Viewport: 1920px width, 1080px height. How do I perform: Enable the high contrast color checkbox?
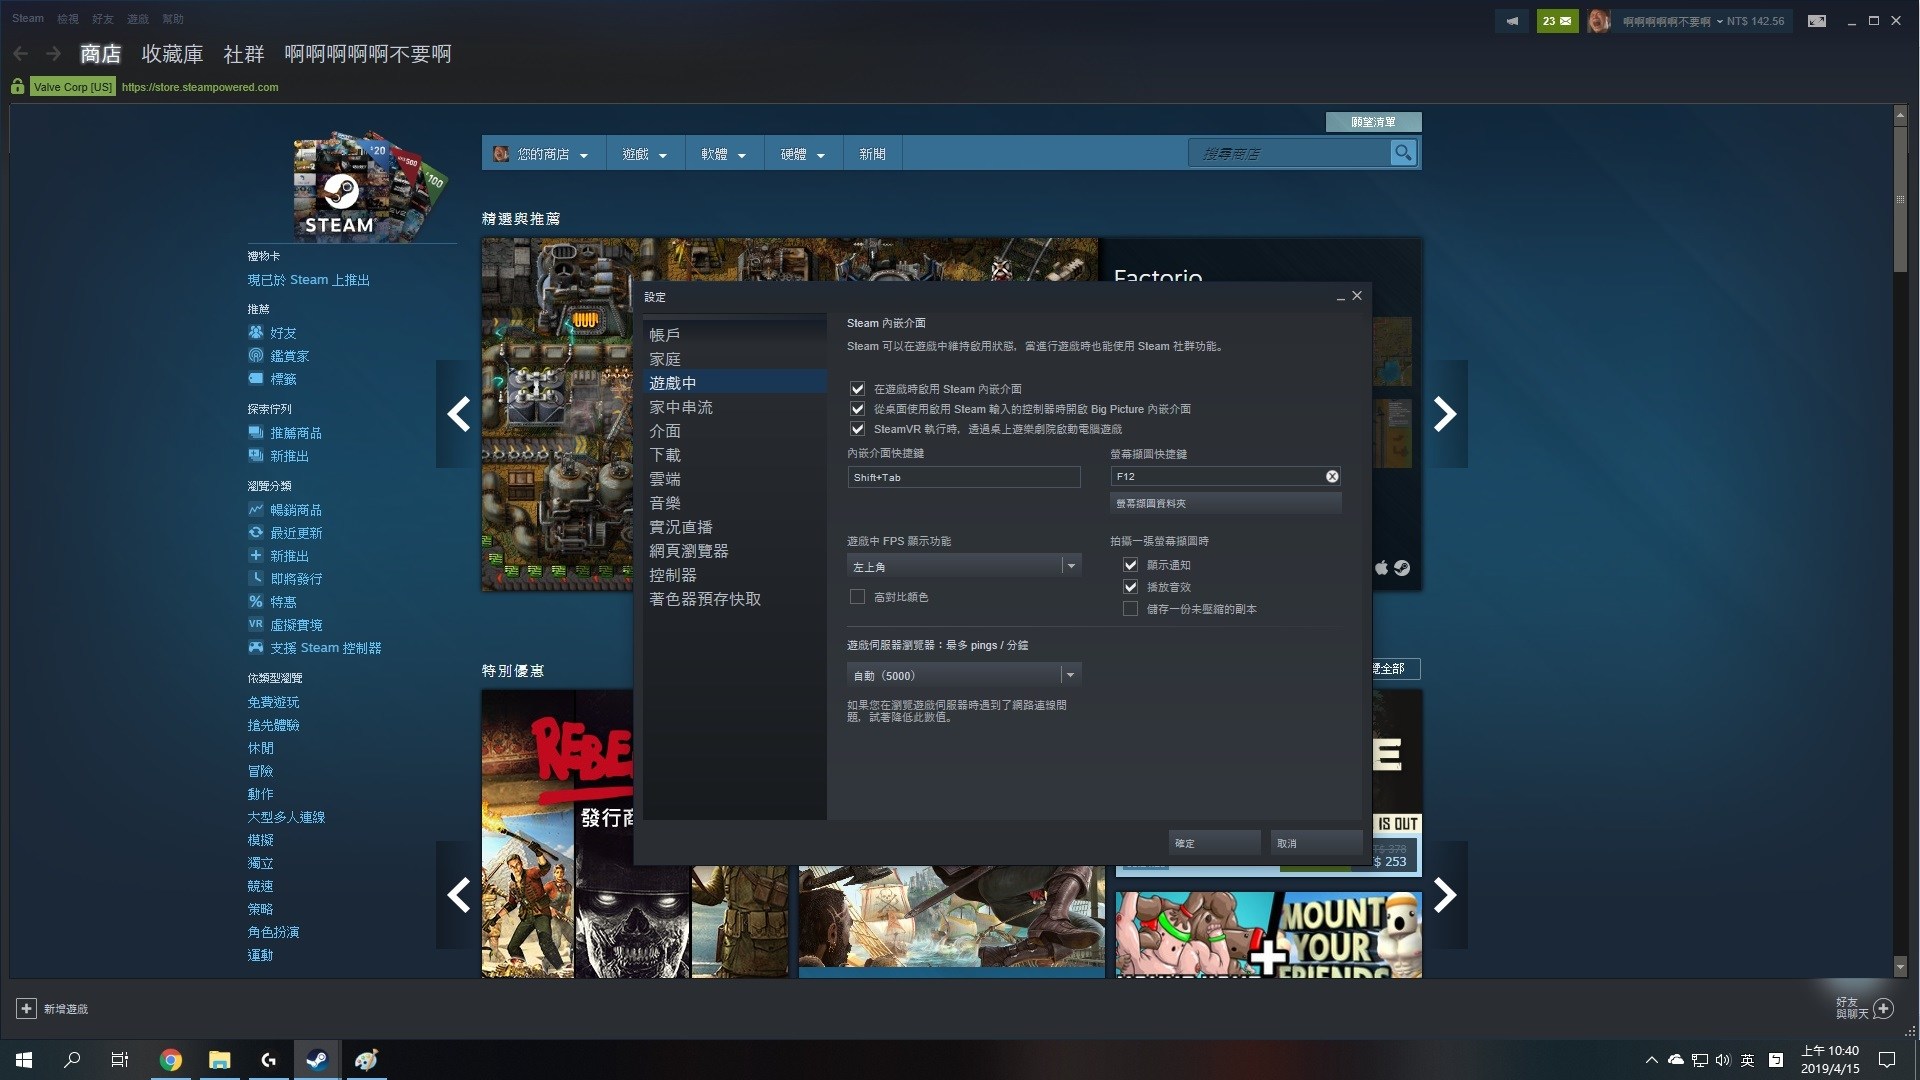(x=857, y=597)
